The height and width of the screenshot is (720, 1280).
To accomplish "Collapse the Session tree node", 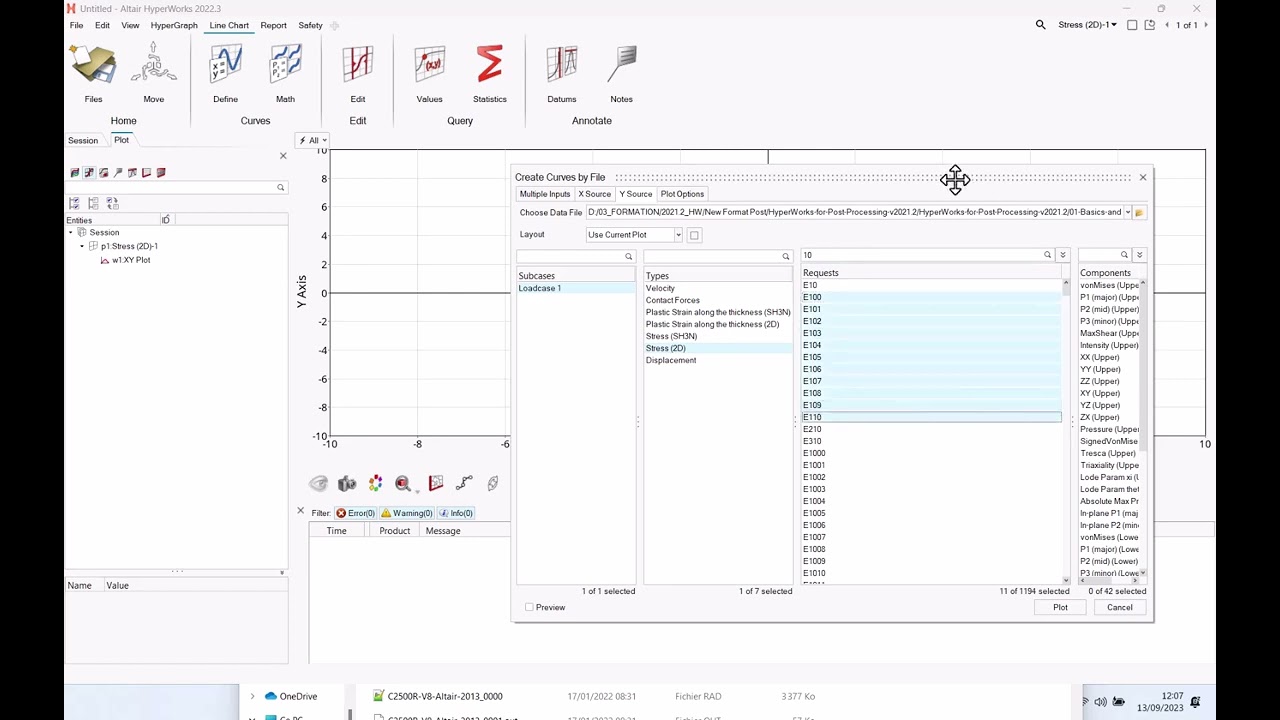I will [x=71, y=232].
